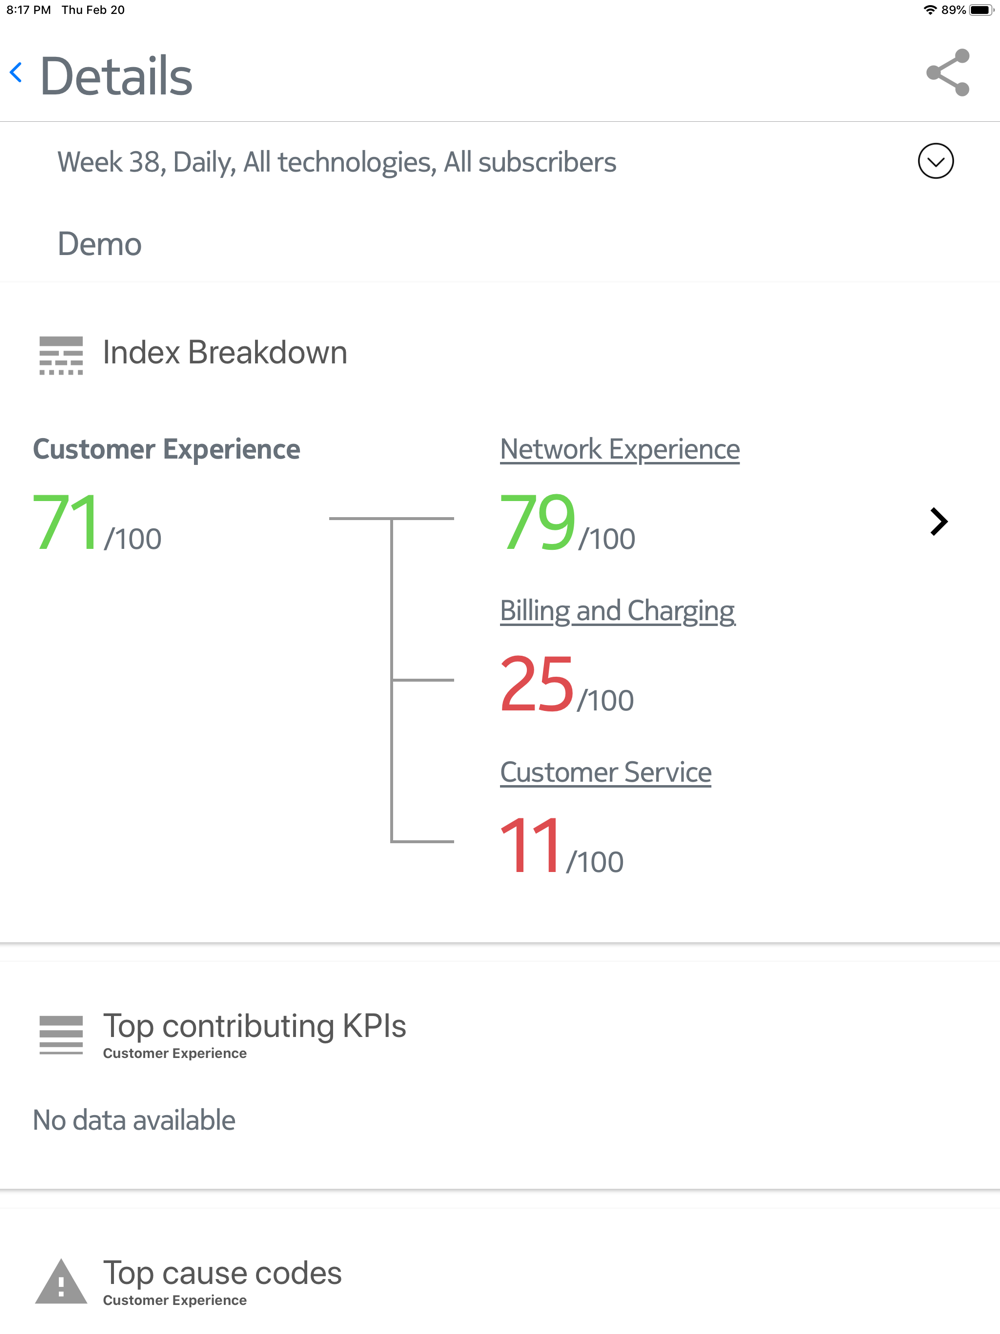Select the Customer Service score 11
The image size is (1000, 1334).
531,846
